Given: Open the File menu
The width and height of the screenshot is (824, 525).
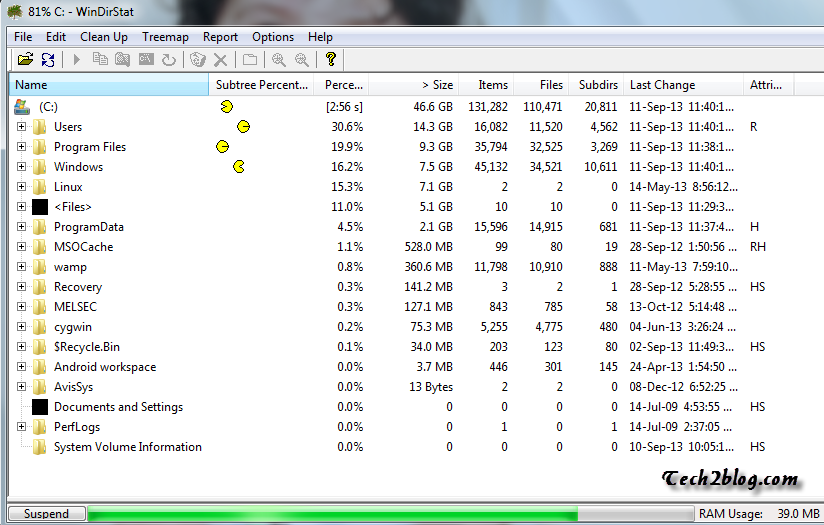Looking at the screenshot, I should (x=23, y=37).
